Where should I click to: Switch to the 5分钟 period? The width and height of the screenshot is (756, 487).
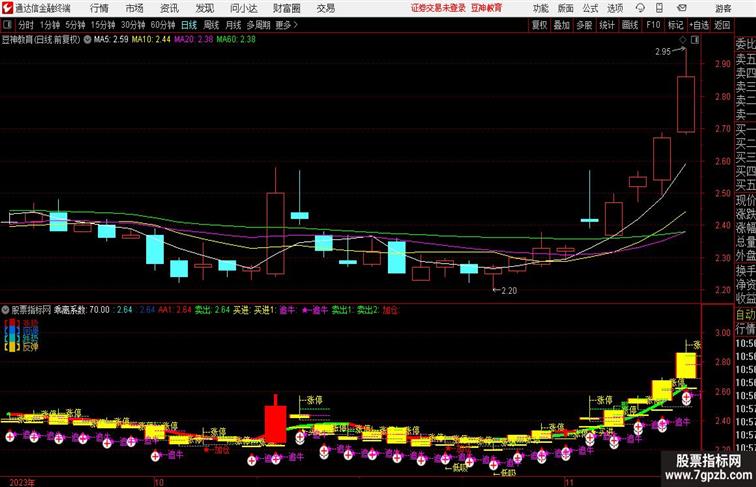pyautogui.click(x=75, y=25)
